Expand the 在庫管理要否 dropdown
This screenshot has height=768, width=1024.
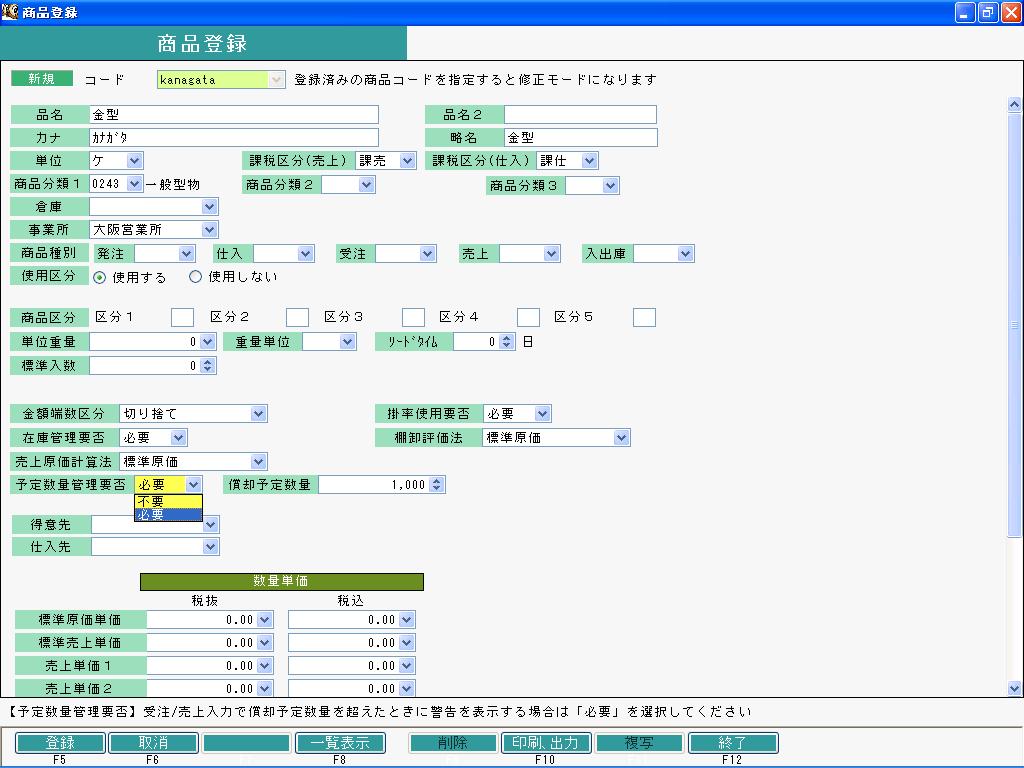point(178,438)
